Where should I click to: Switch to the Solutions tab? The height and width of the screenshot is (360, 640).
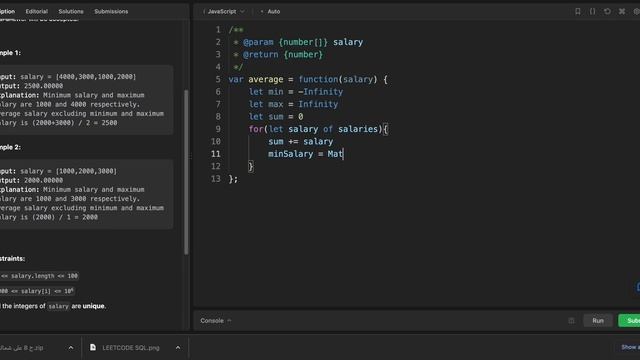coord(71,11)
